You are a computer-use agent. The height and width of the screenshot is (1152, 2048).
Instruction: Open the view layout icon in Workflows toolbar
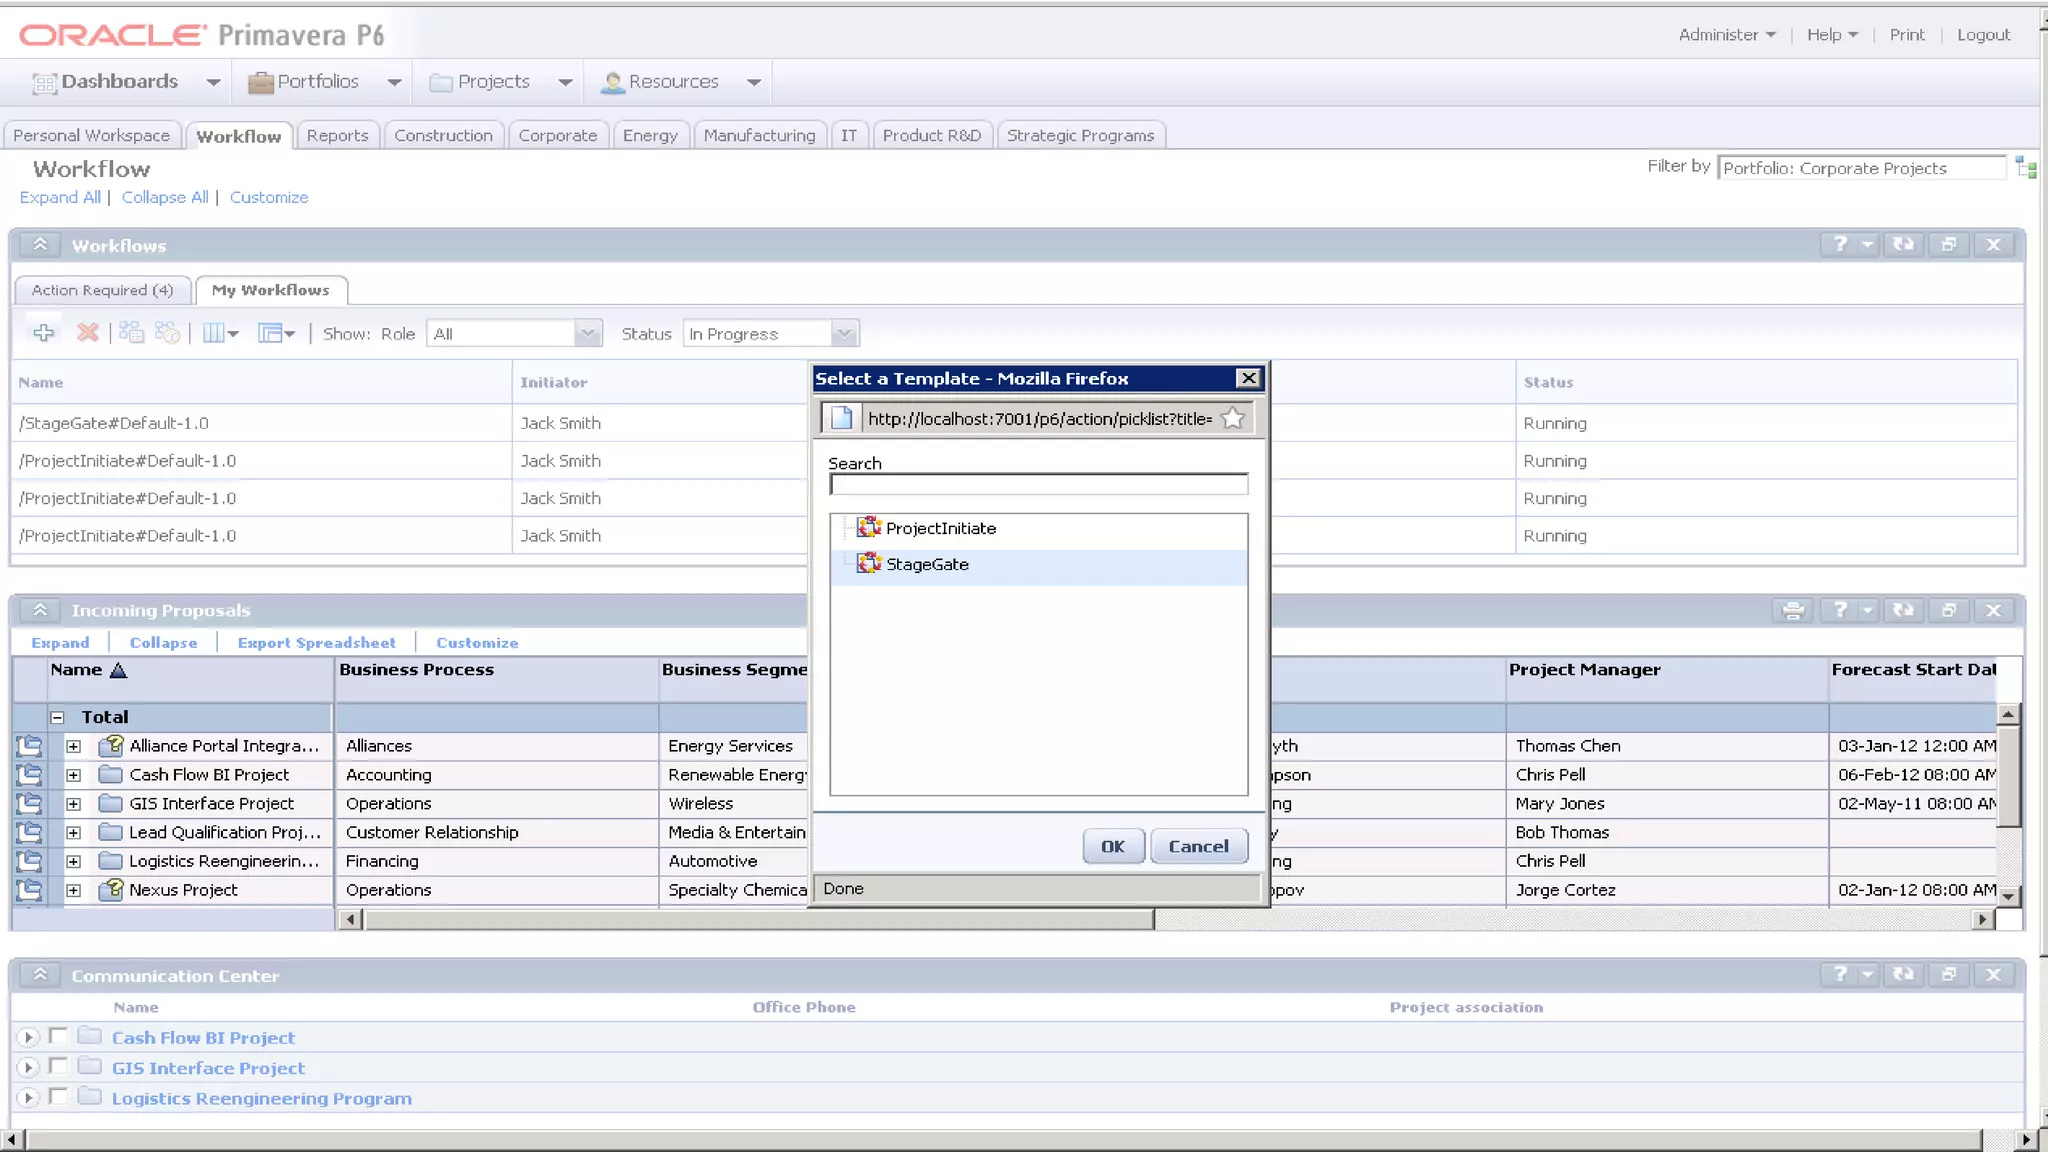point(276,333)
